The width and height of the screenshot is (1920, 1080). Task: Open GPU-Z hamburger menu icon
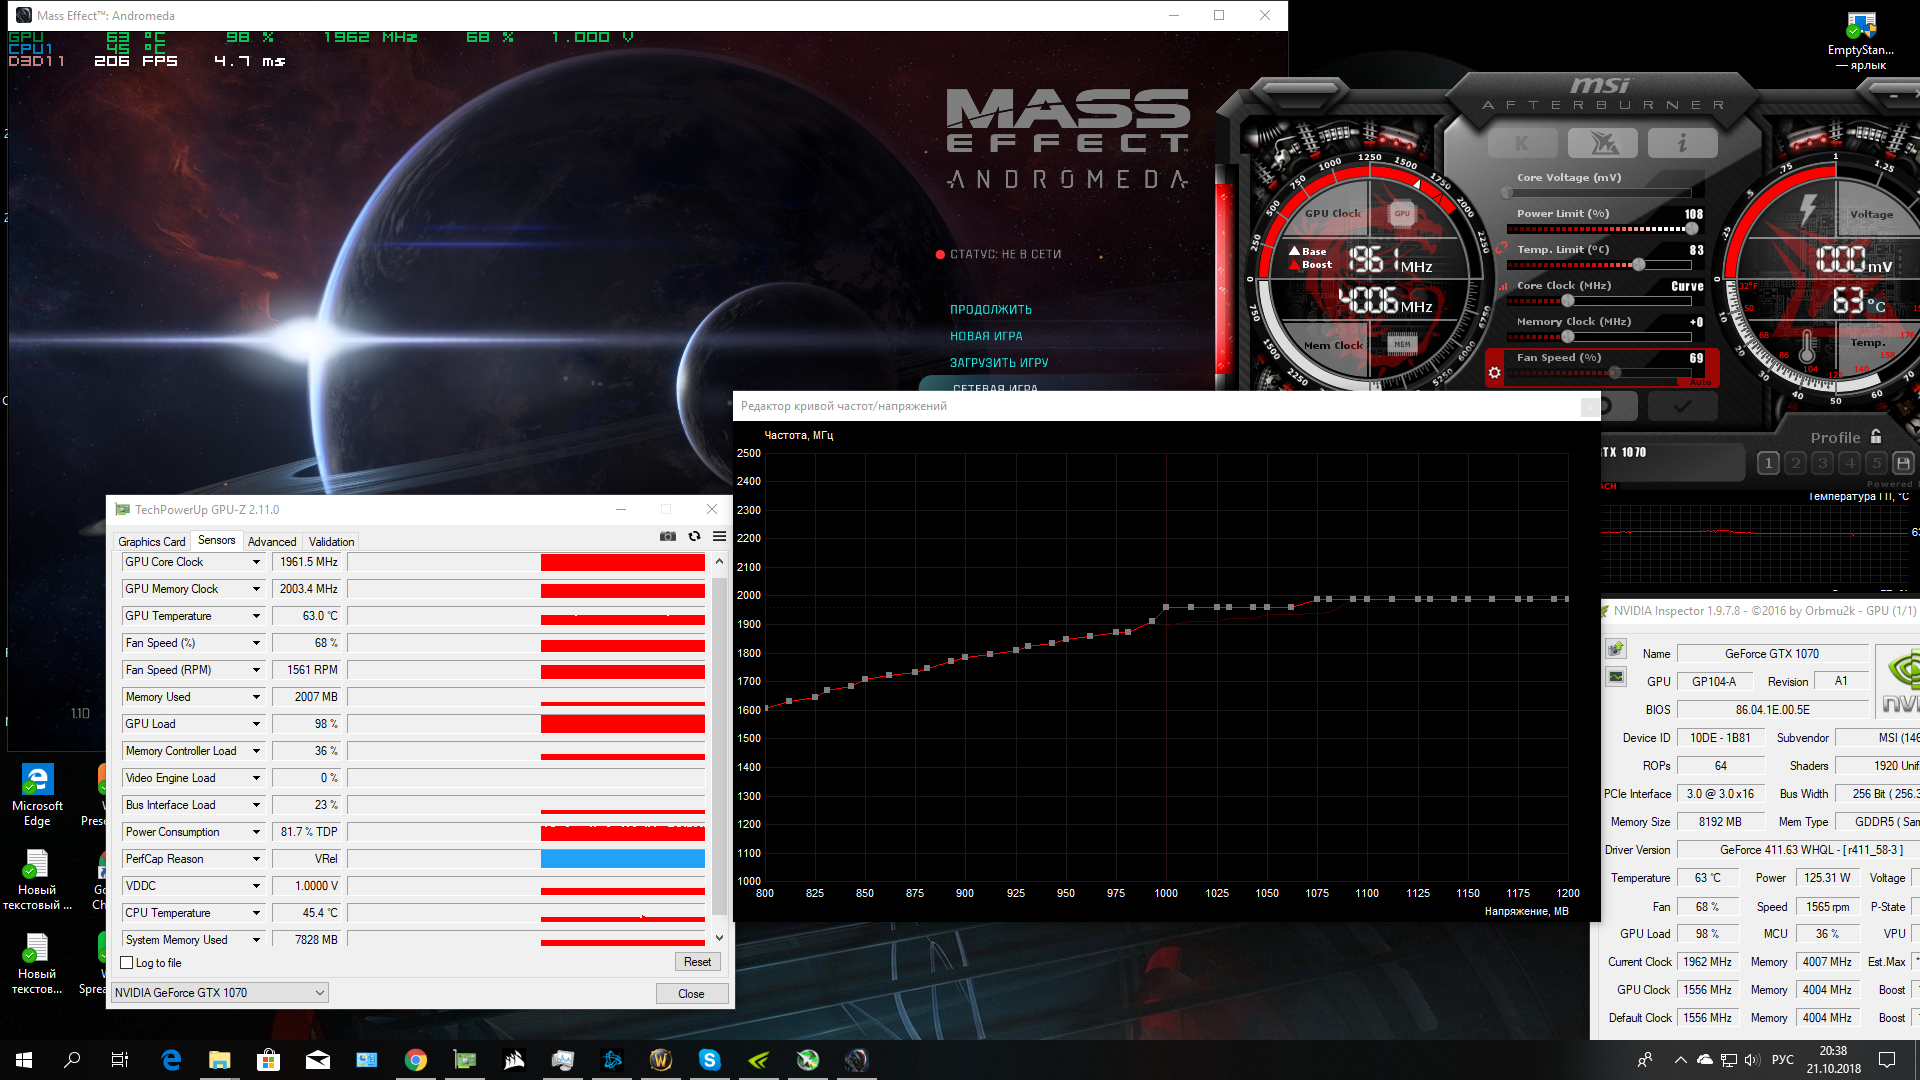(719, 537)
